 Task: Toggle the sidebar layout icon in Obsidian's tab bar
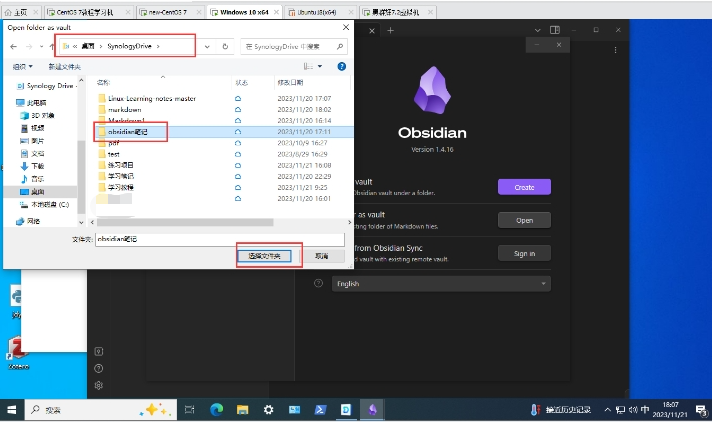tap(555, 30)
